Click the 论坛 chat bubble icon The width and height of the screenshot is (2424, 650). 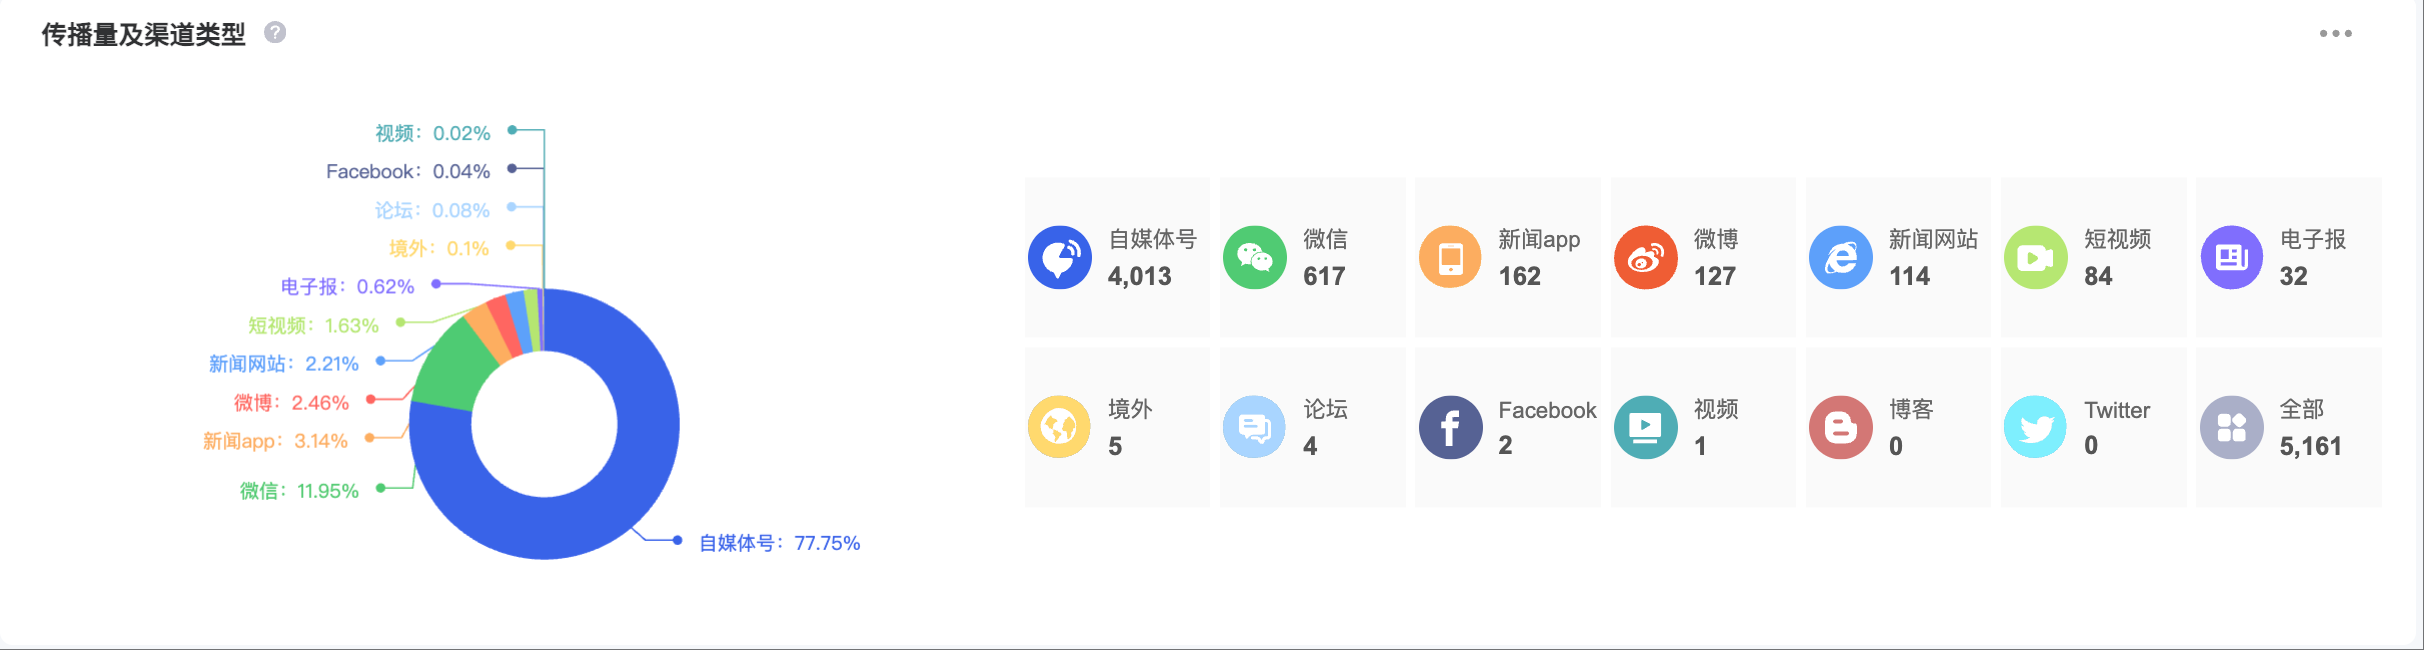tap(1254, 427)
